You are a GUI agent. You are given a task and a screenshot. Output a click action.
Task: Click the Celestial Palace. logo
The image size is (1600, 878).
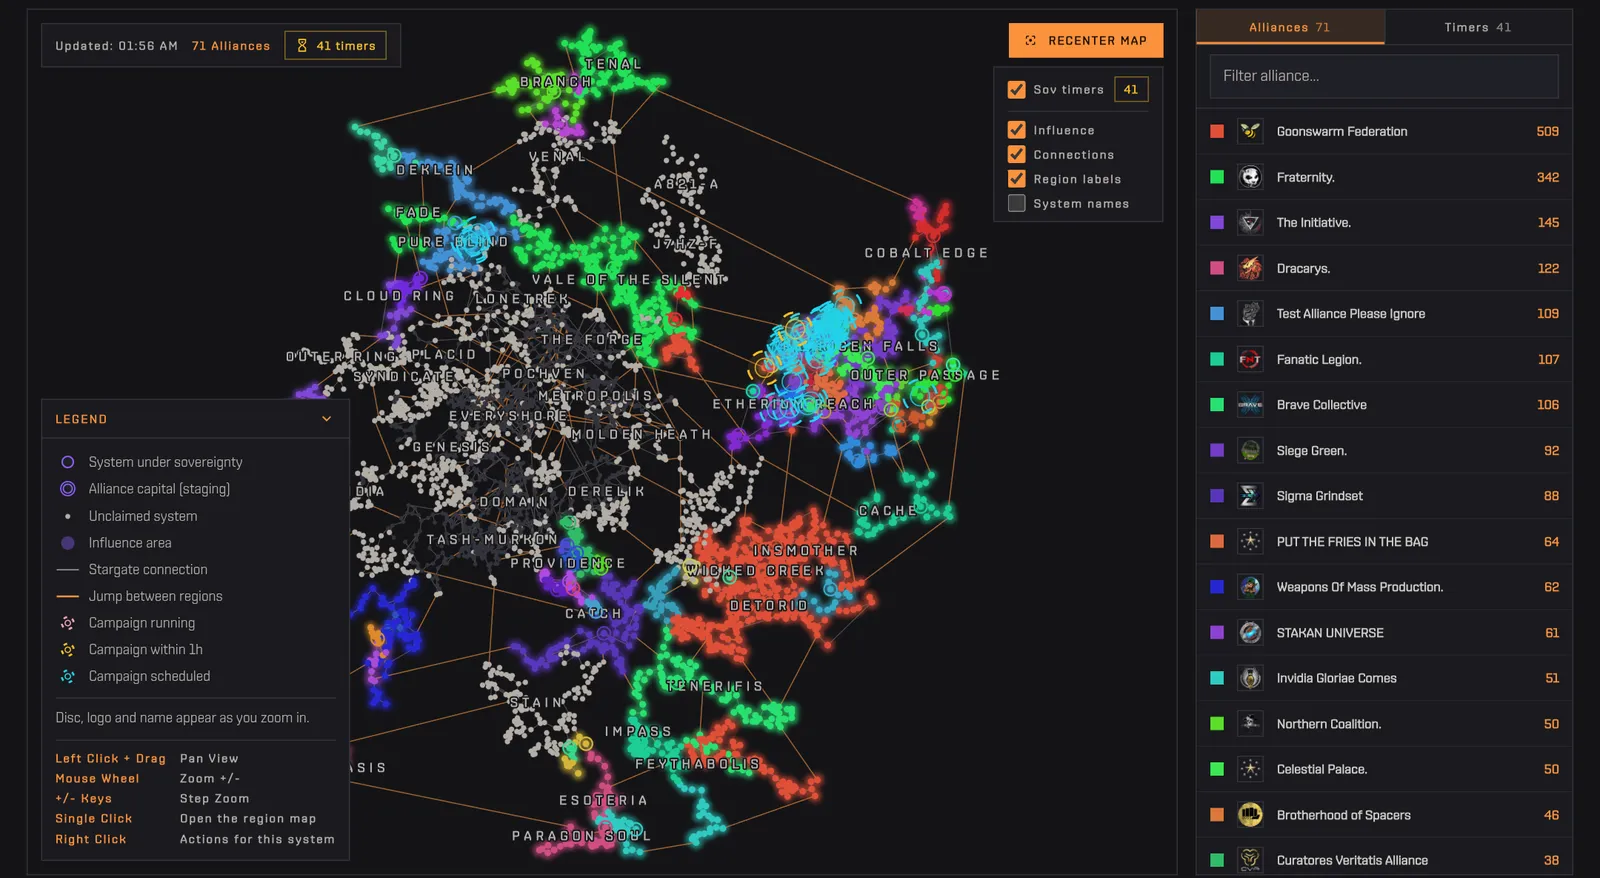[x=1250, y=769]
